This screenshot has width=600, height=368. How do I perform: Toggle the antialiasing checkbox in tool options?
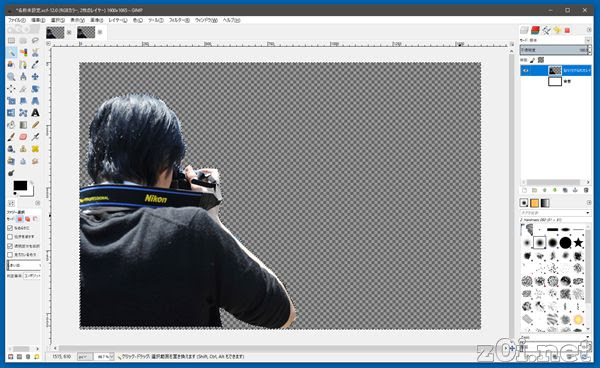(10, 228)
